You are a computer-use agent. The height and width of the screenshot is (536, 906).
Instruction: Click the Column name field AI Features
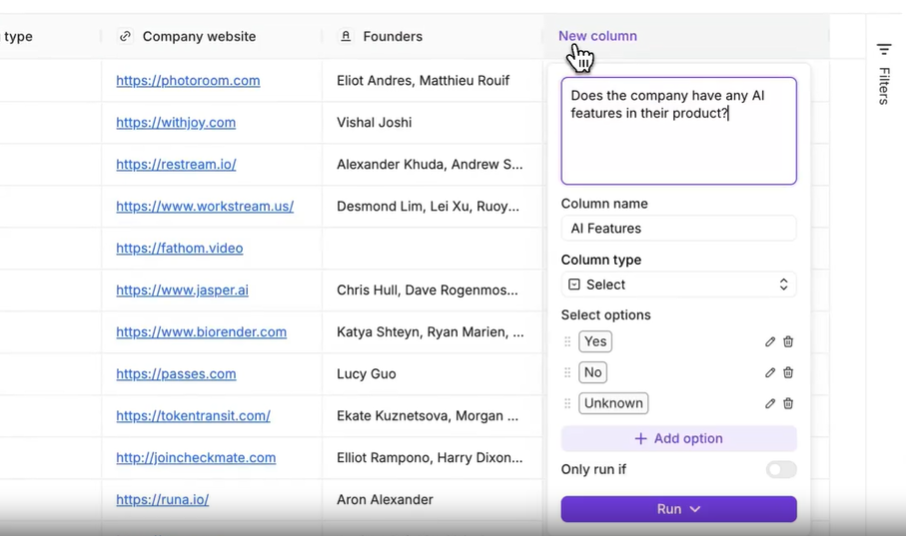(x=678, y=229)
